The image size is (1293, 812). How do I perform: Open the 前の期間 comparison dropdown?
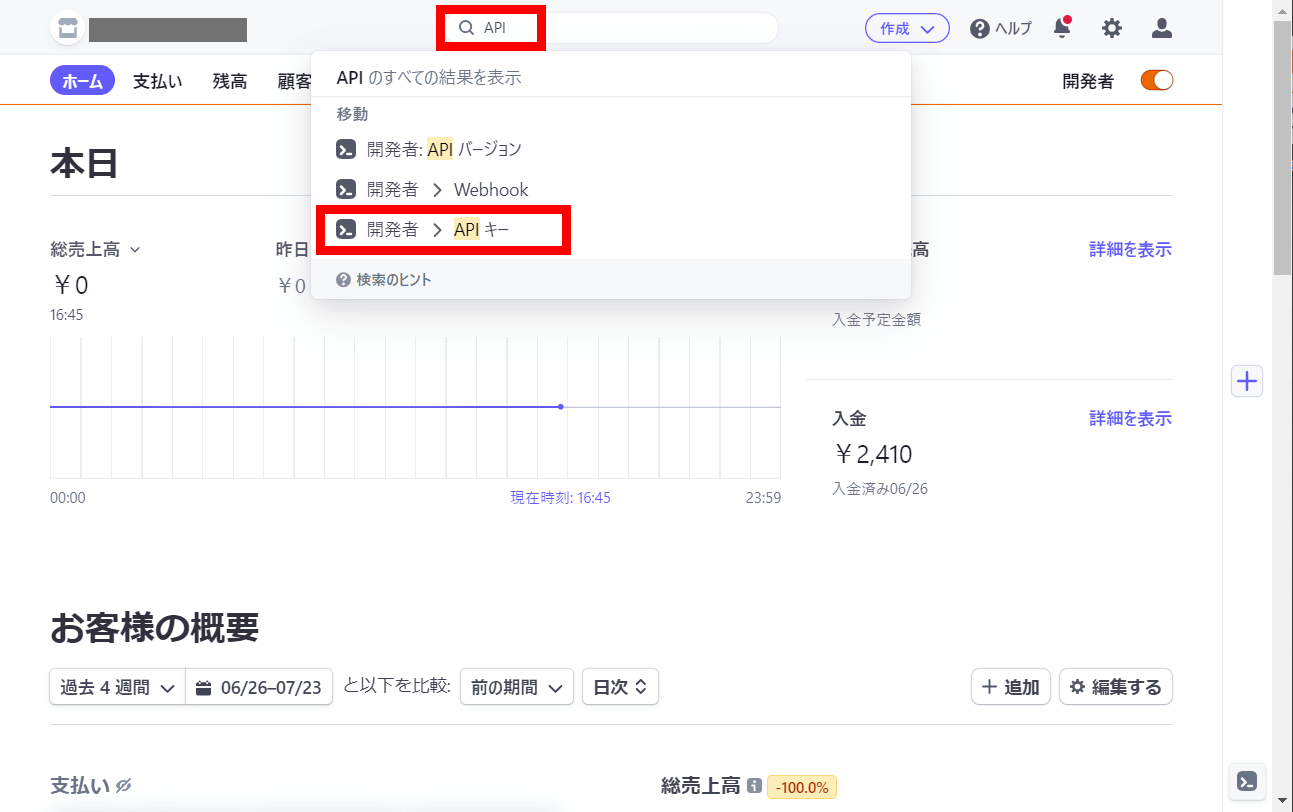pyautogui.click(x=517, y=687)
